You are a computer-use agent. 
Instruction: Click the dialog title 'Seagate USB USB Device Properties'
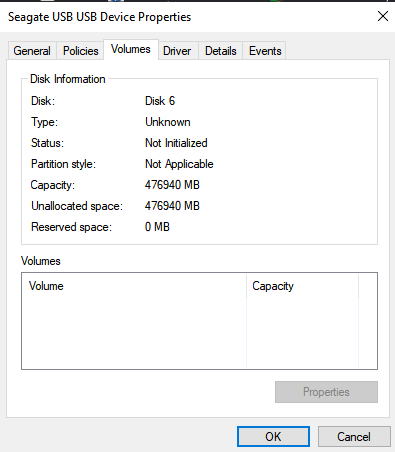[x=99, y=17]
